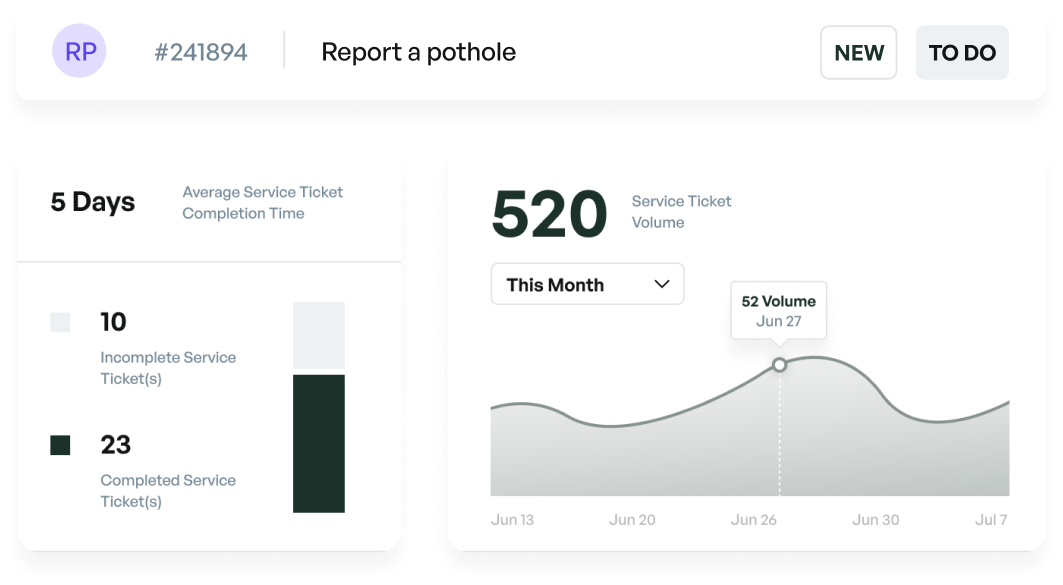The width and height of the screenshot is (1063, 585).
Task: Select the Jun 13 axis label
Action: click(x=513, y=520)
